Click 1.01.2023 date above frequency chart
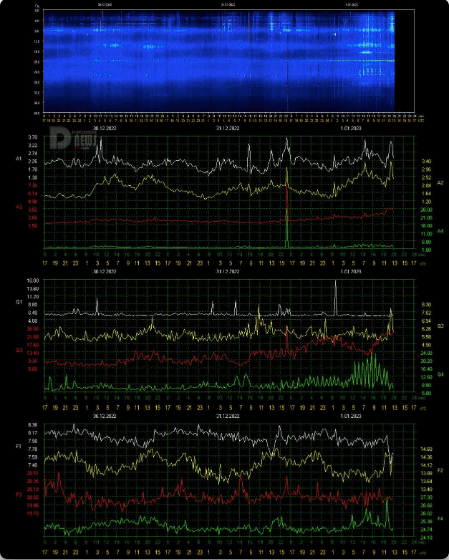This screenshot has height=560, width=449. pos(350,416)
